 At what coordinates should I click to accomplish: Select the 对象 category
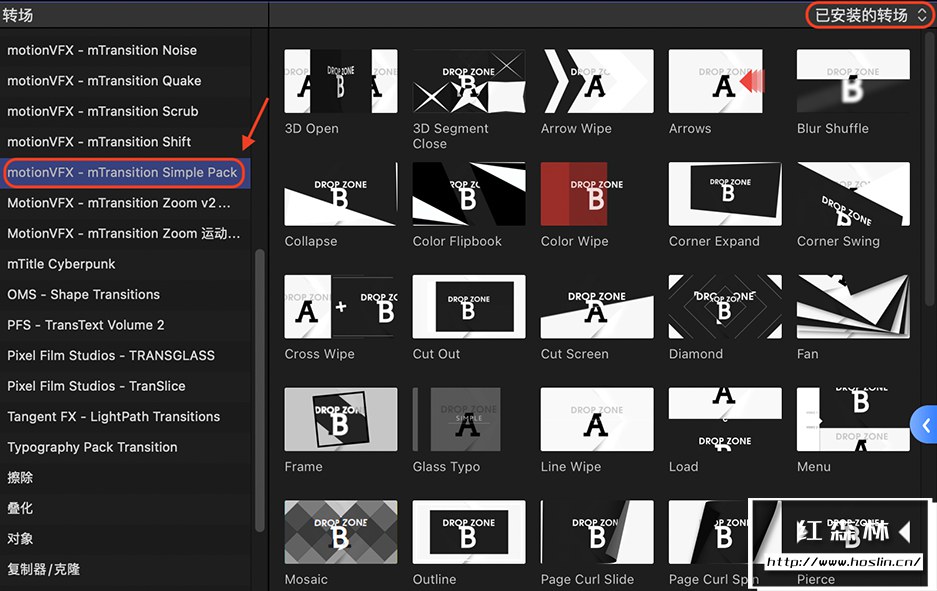(x=125, y=538)
